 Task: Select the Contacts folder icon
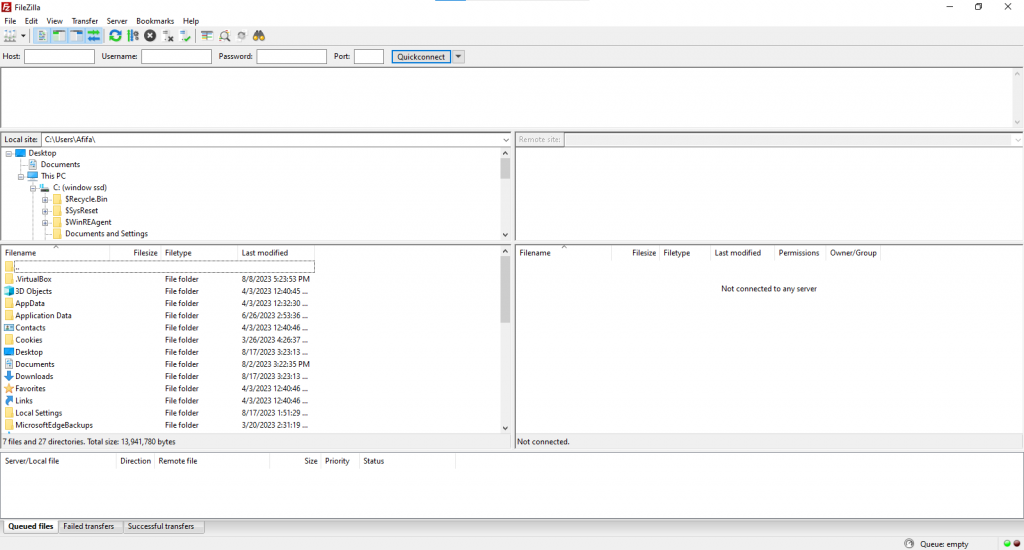click(9, 328)
